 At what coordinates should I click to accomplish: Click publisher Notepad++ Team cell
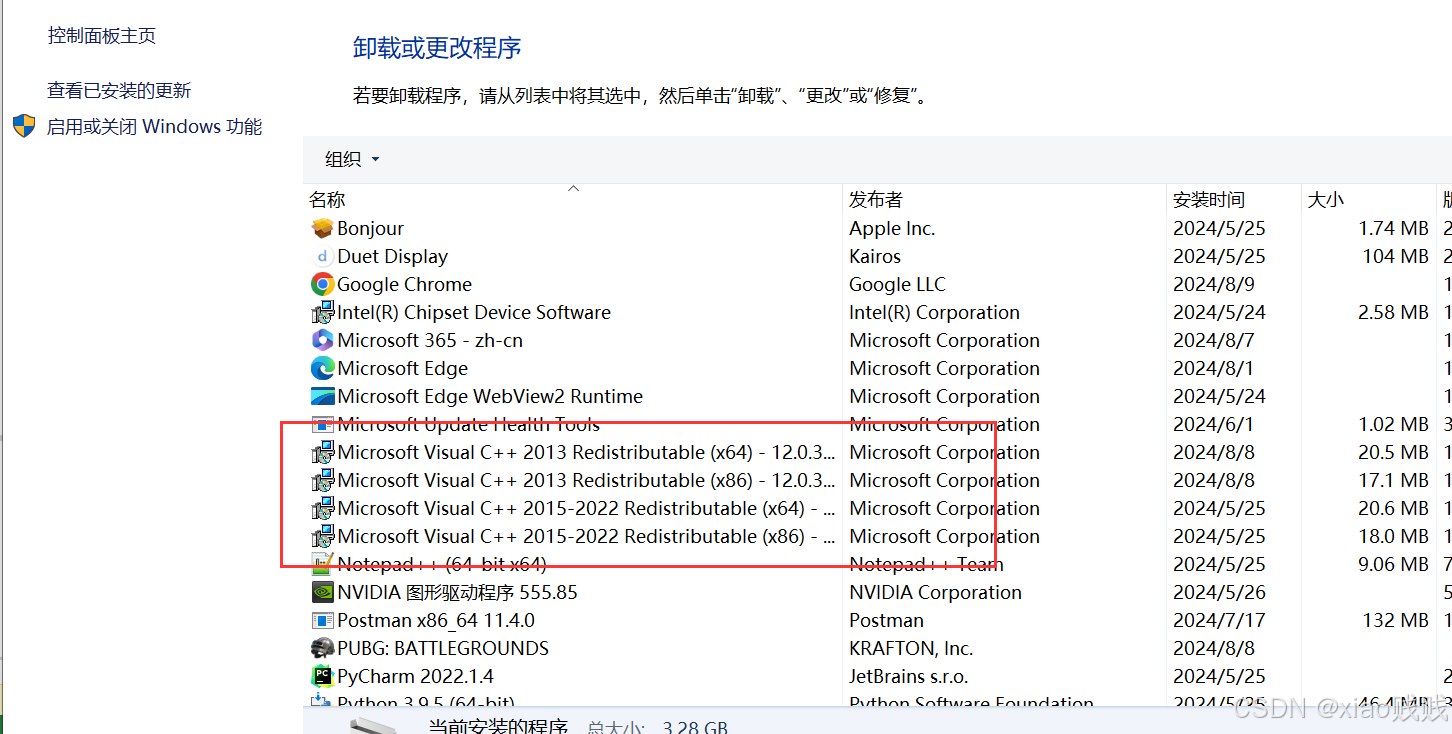pos(926,565)
